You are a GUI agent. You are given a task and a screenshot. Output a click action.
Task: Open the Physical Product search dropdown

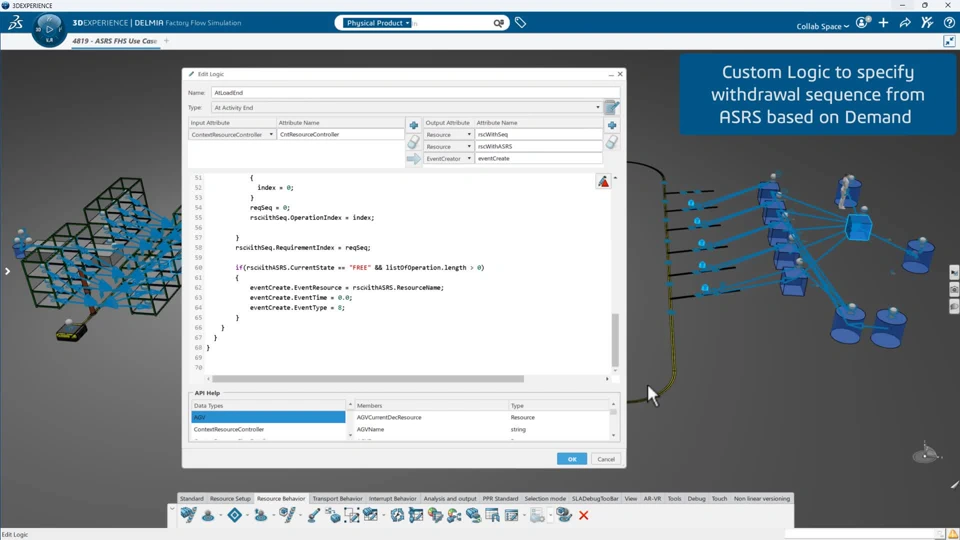377,23
